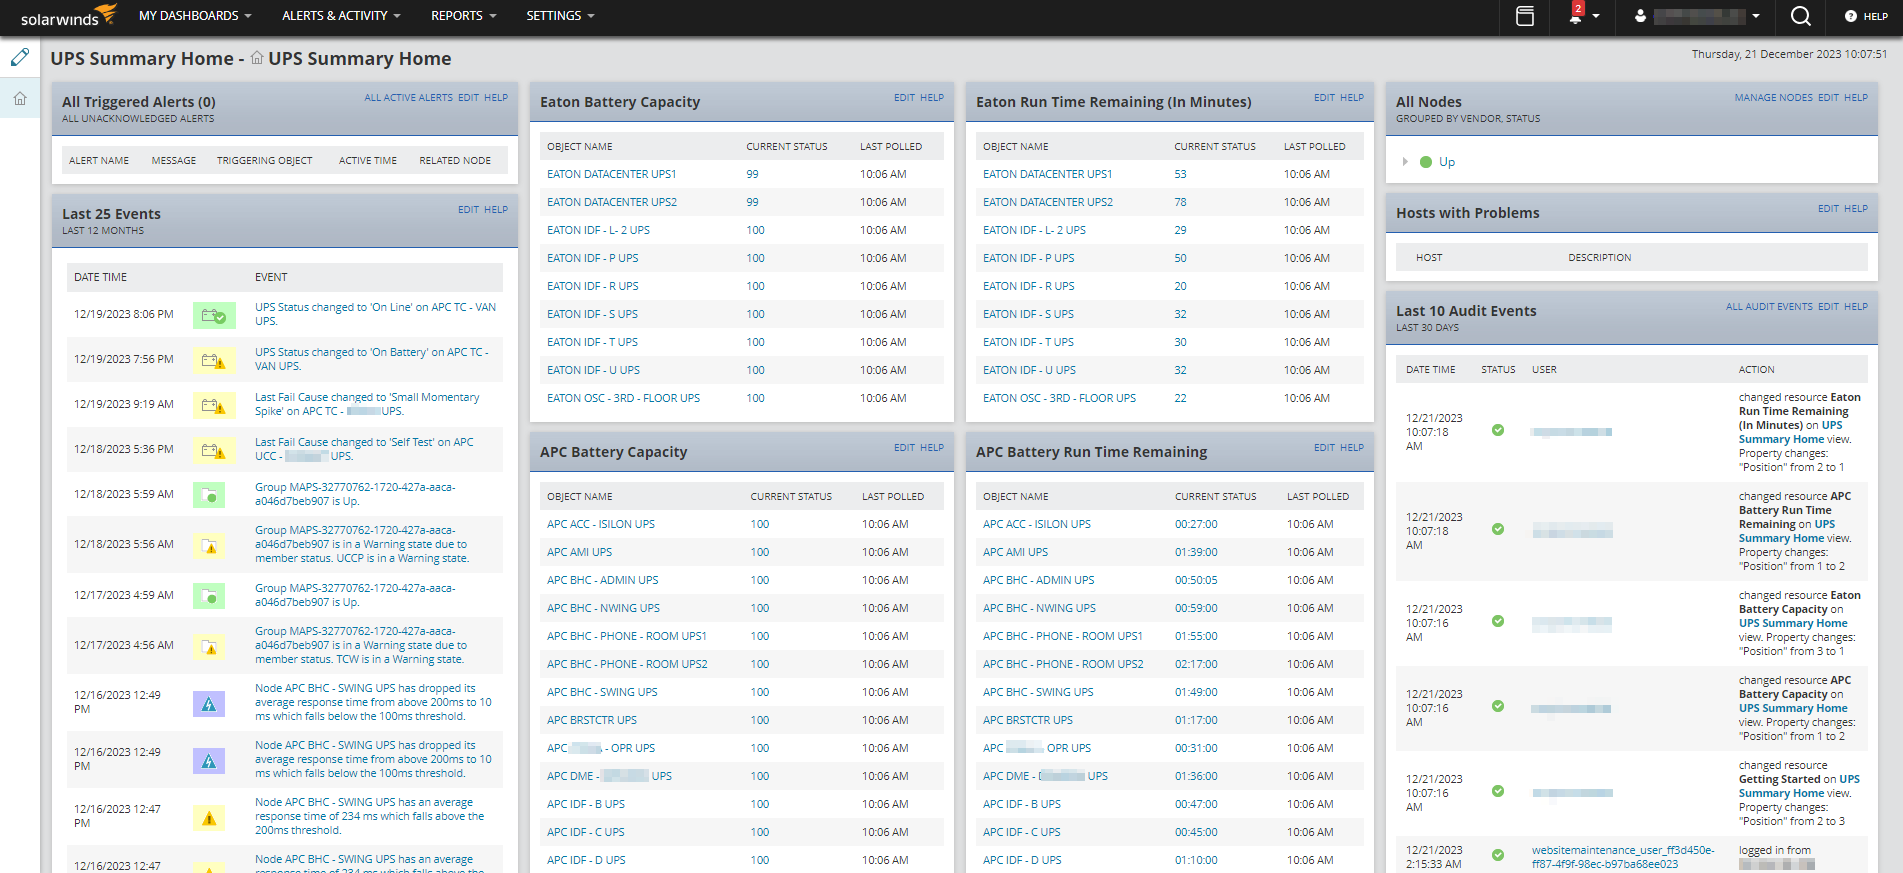Click the green check for 2:15:33 AM login audit
This screenshot has height=873, width=1903.
point(1498,855)
